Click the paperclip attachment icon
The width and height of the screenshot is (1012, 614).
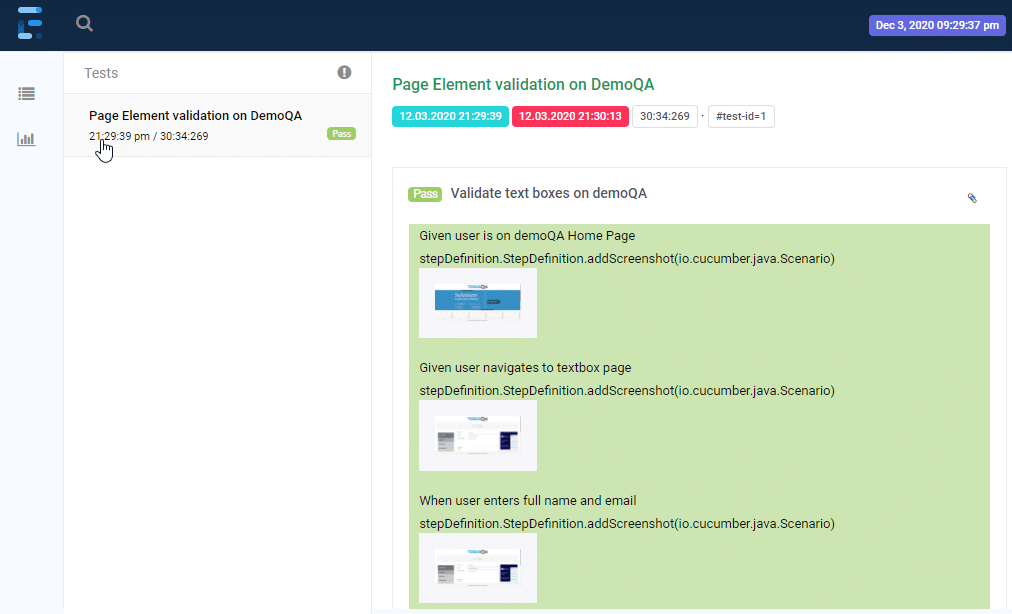pos(971,198)
